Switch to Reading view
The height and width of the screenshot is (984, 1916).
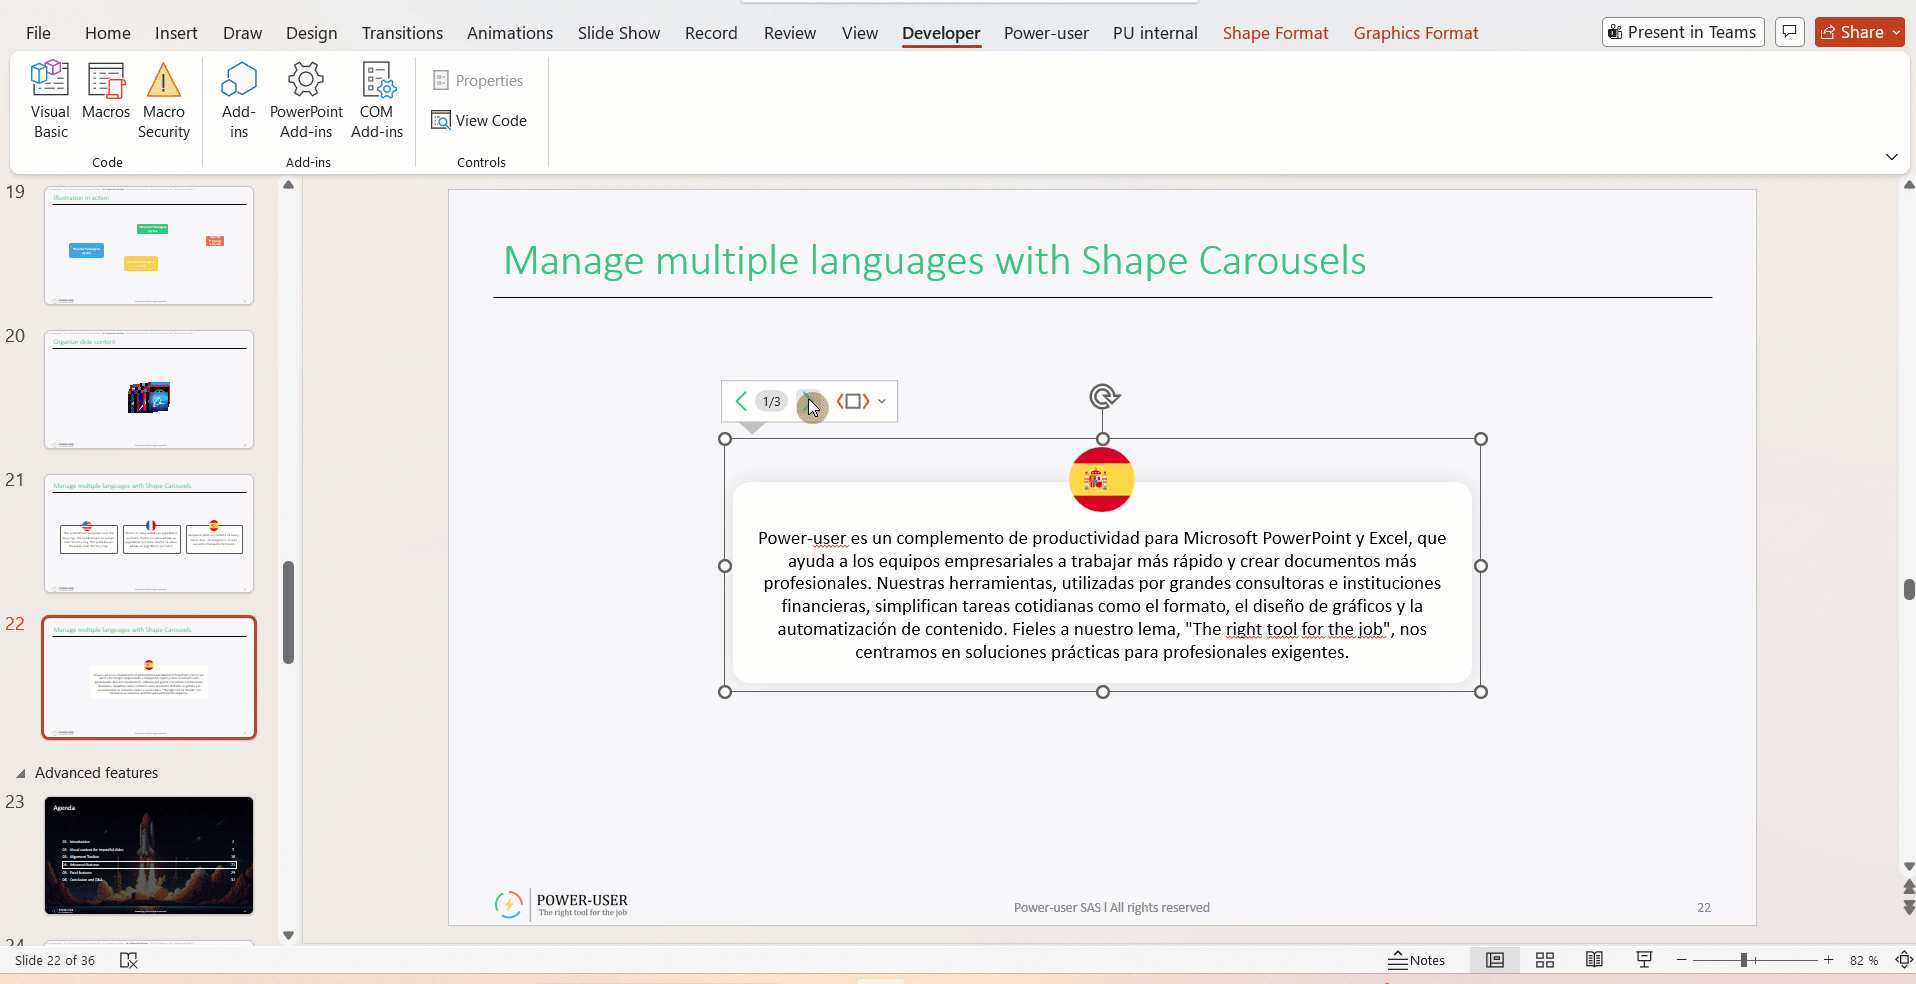coord(1594,960)
